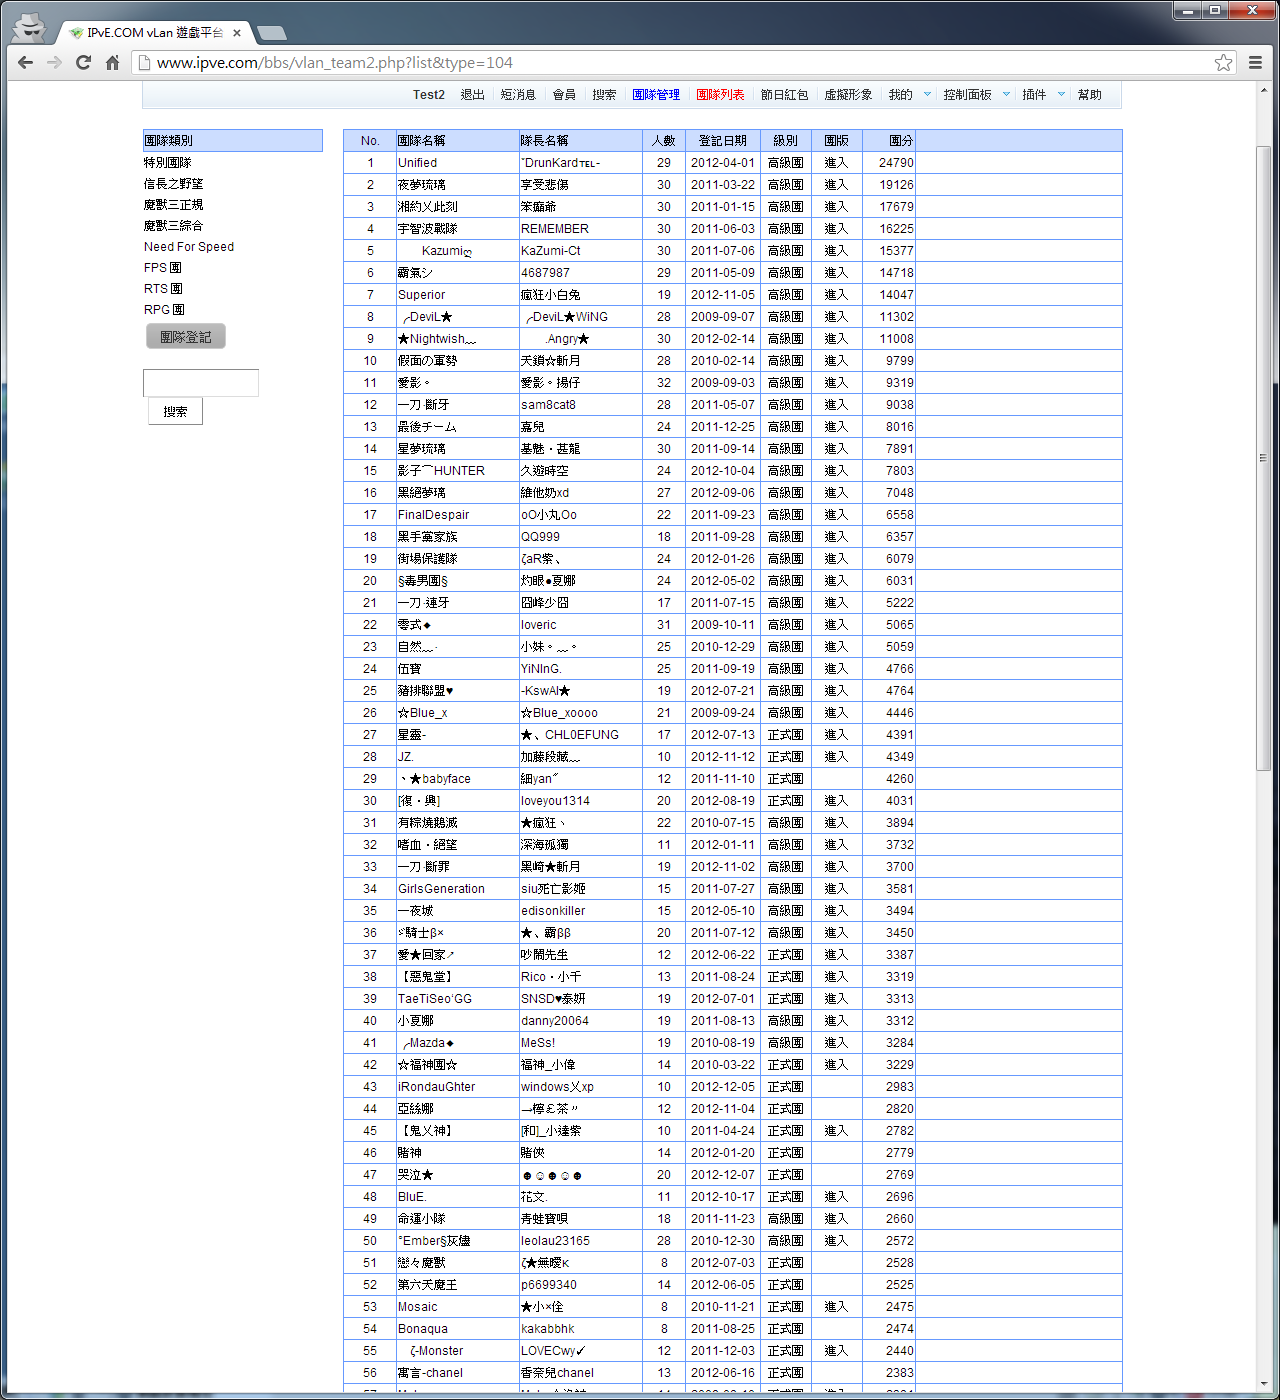Screen dimensions: 1280x1400
Task: Click 進入 in the BluE. row
Action: (x=836, y=1197)
